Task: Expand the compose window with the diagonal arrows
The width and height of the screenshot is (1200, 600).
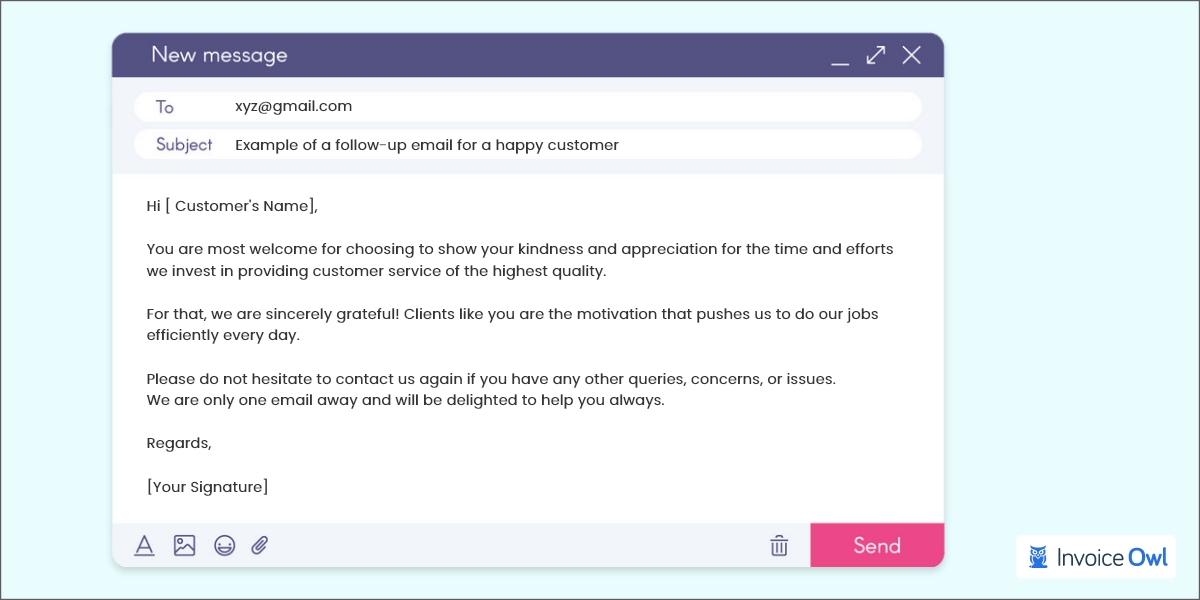Action: click(875, 56)
